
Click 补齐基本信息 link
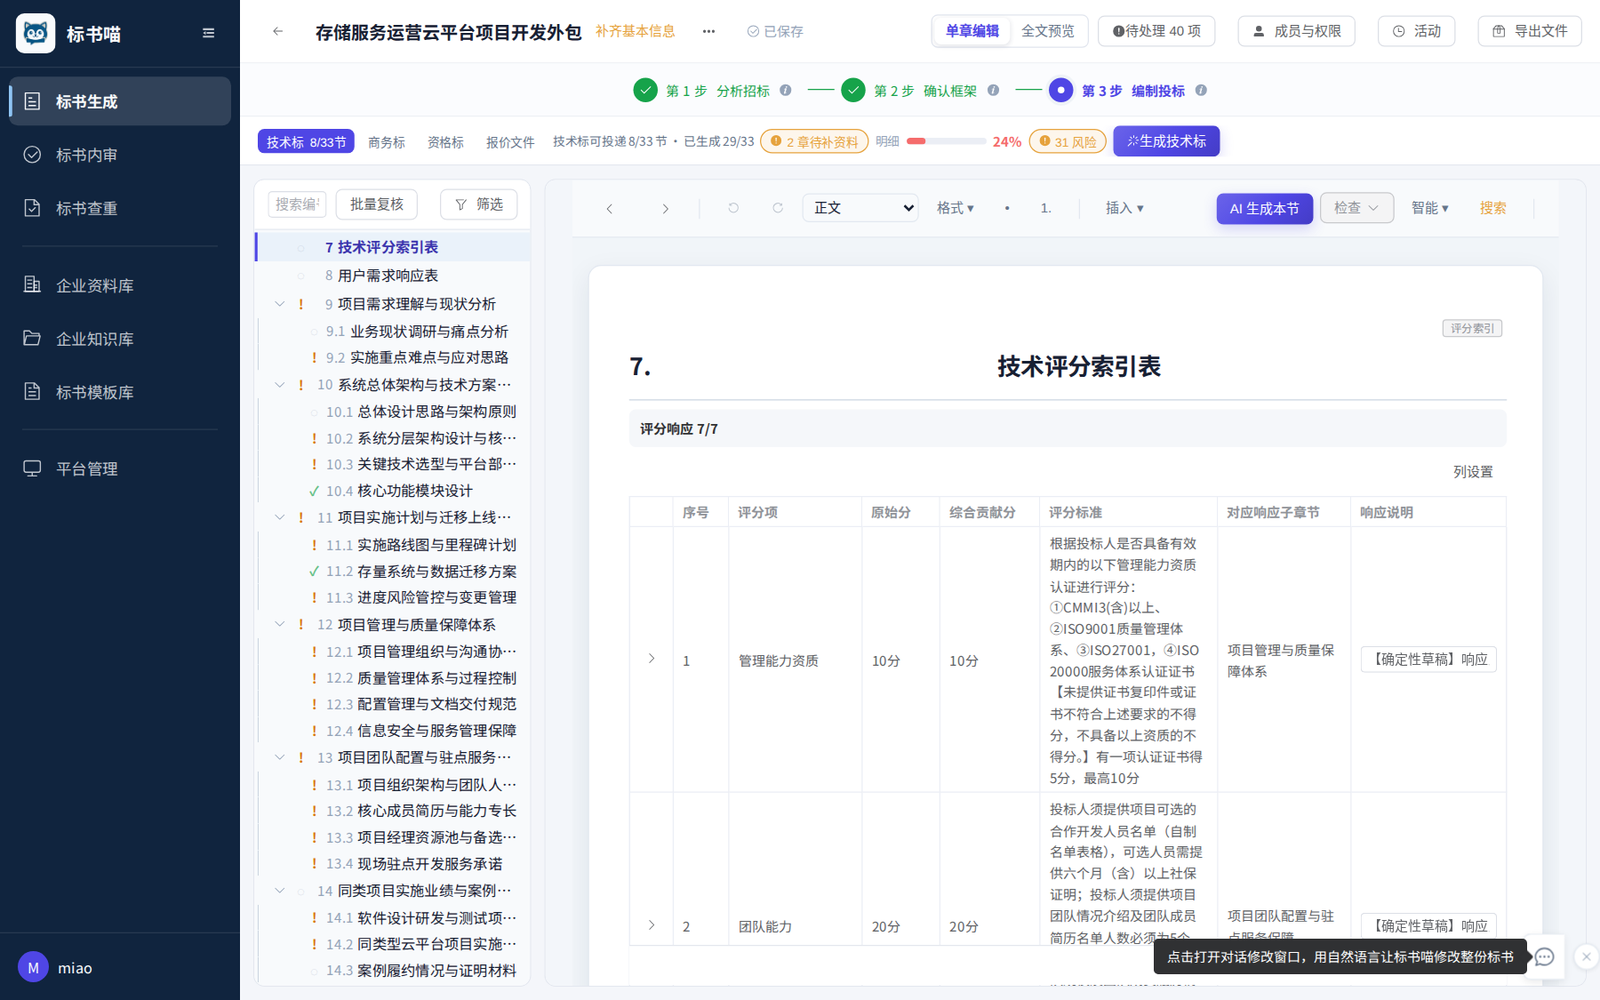[635, 31]
